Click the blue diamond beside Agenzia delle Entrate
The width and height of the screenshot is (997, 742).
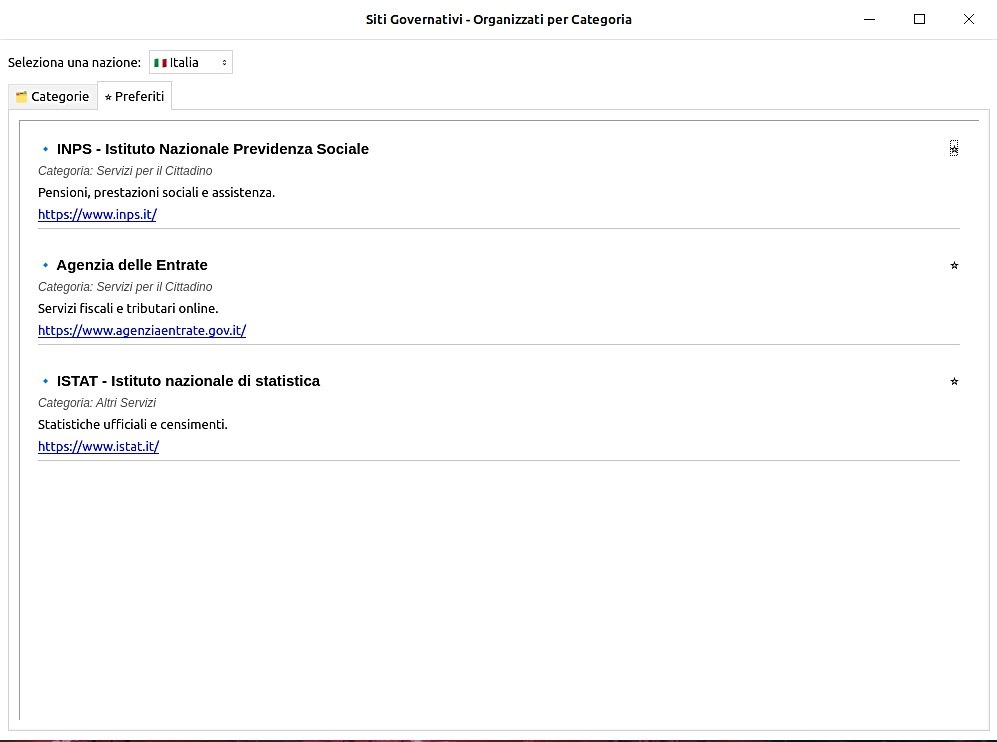point(45,265)
